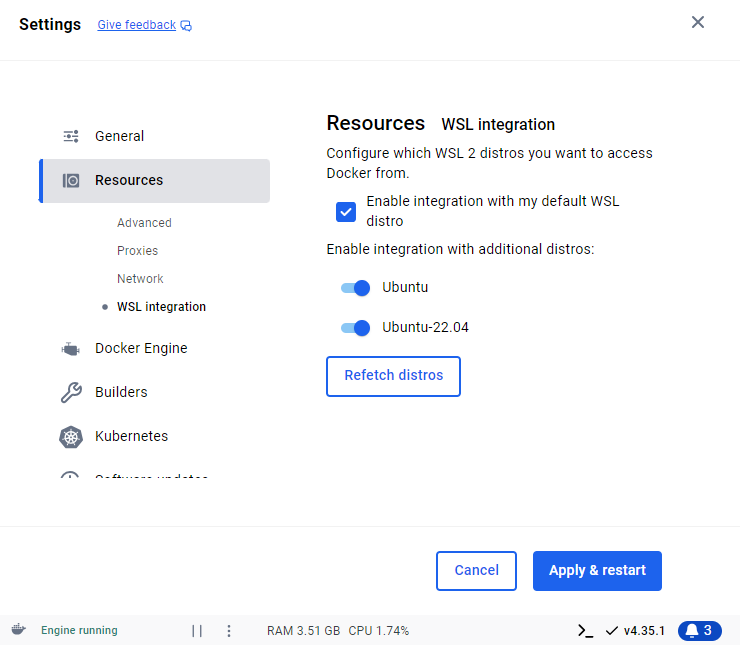Click the Kubernetes helm icon
Viewport: 740px width, 645px height.
point(71,437)
